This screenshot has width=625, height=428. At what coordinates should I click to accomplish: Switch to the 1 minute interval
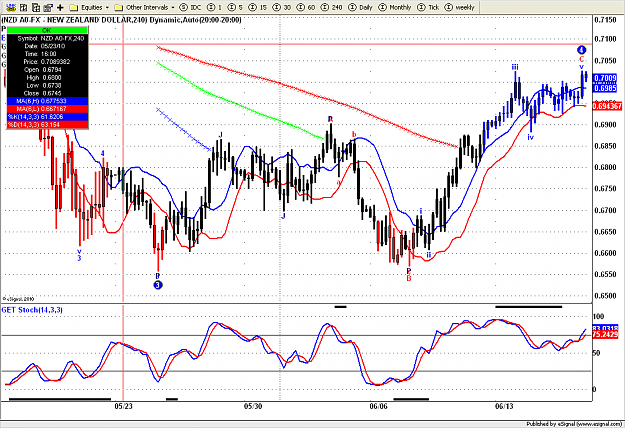click(214, 7)
